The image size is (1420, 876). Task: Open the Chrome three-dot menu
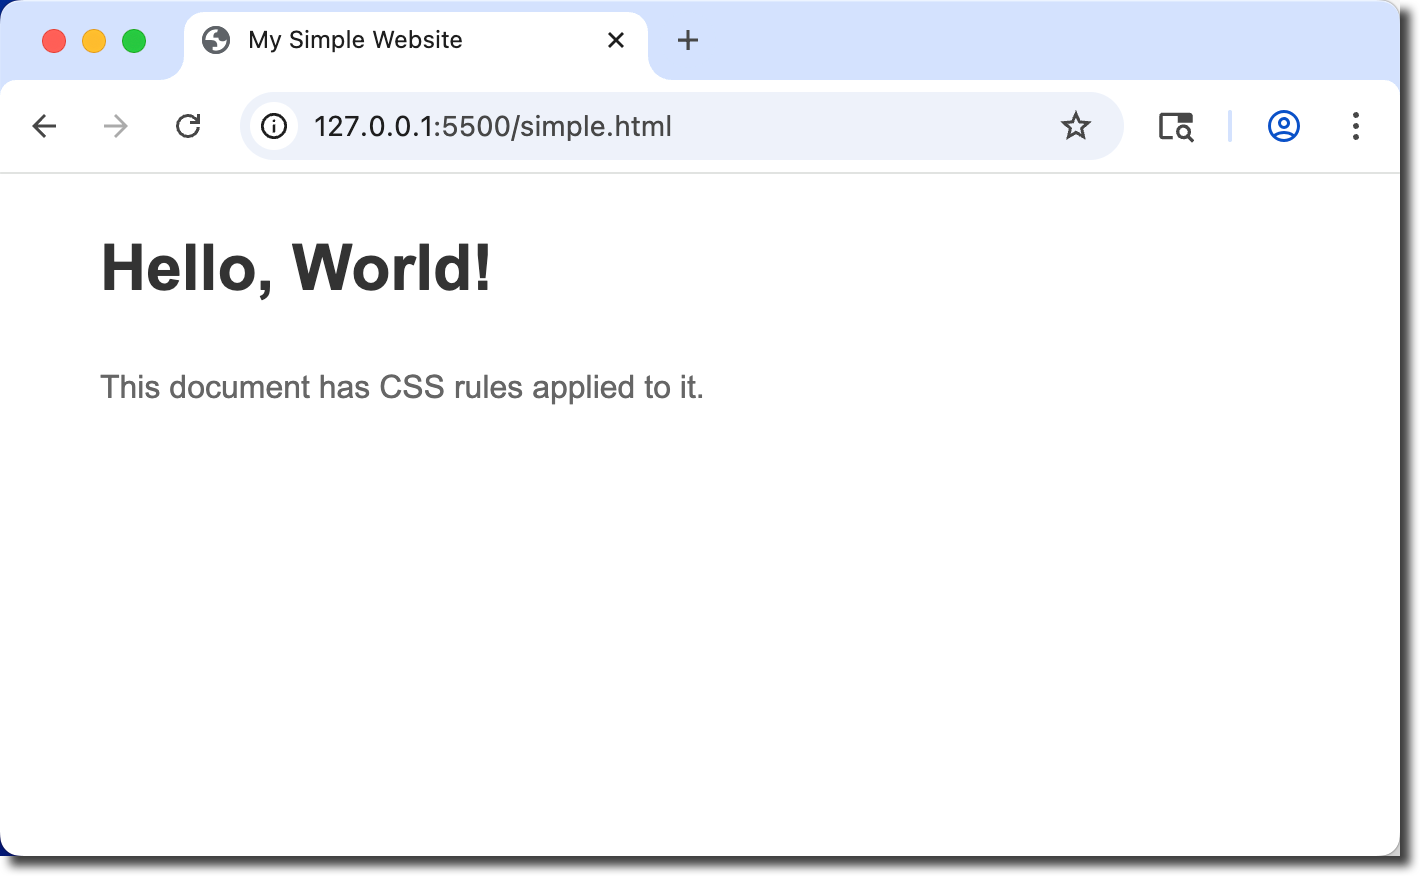pyautogui.click(x=1356, y=126)
